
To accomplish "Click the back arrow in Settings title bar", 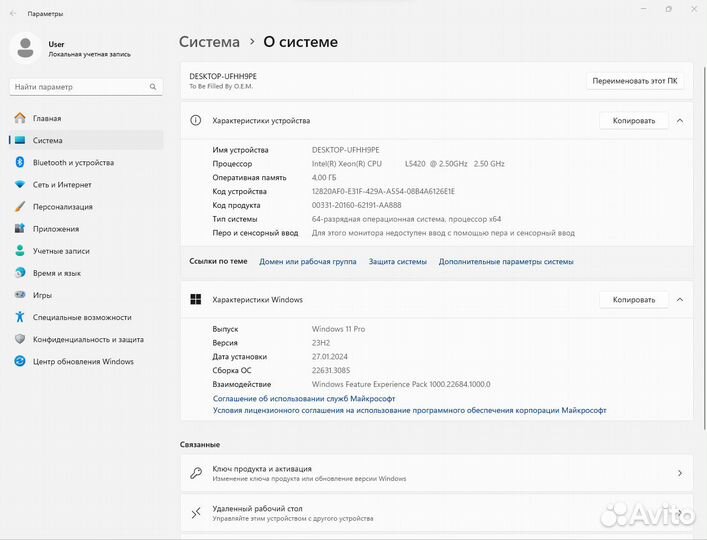I will [x=13, y=14].
